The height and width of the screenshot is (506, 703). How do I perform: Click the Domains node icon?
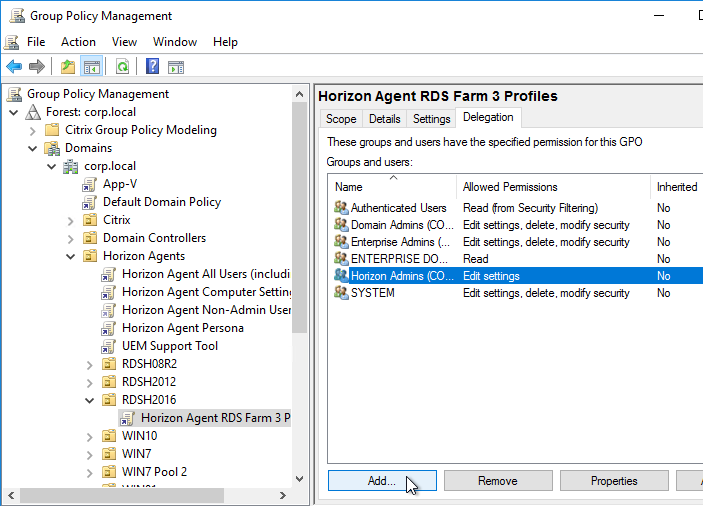pos(52,148)
